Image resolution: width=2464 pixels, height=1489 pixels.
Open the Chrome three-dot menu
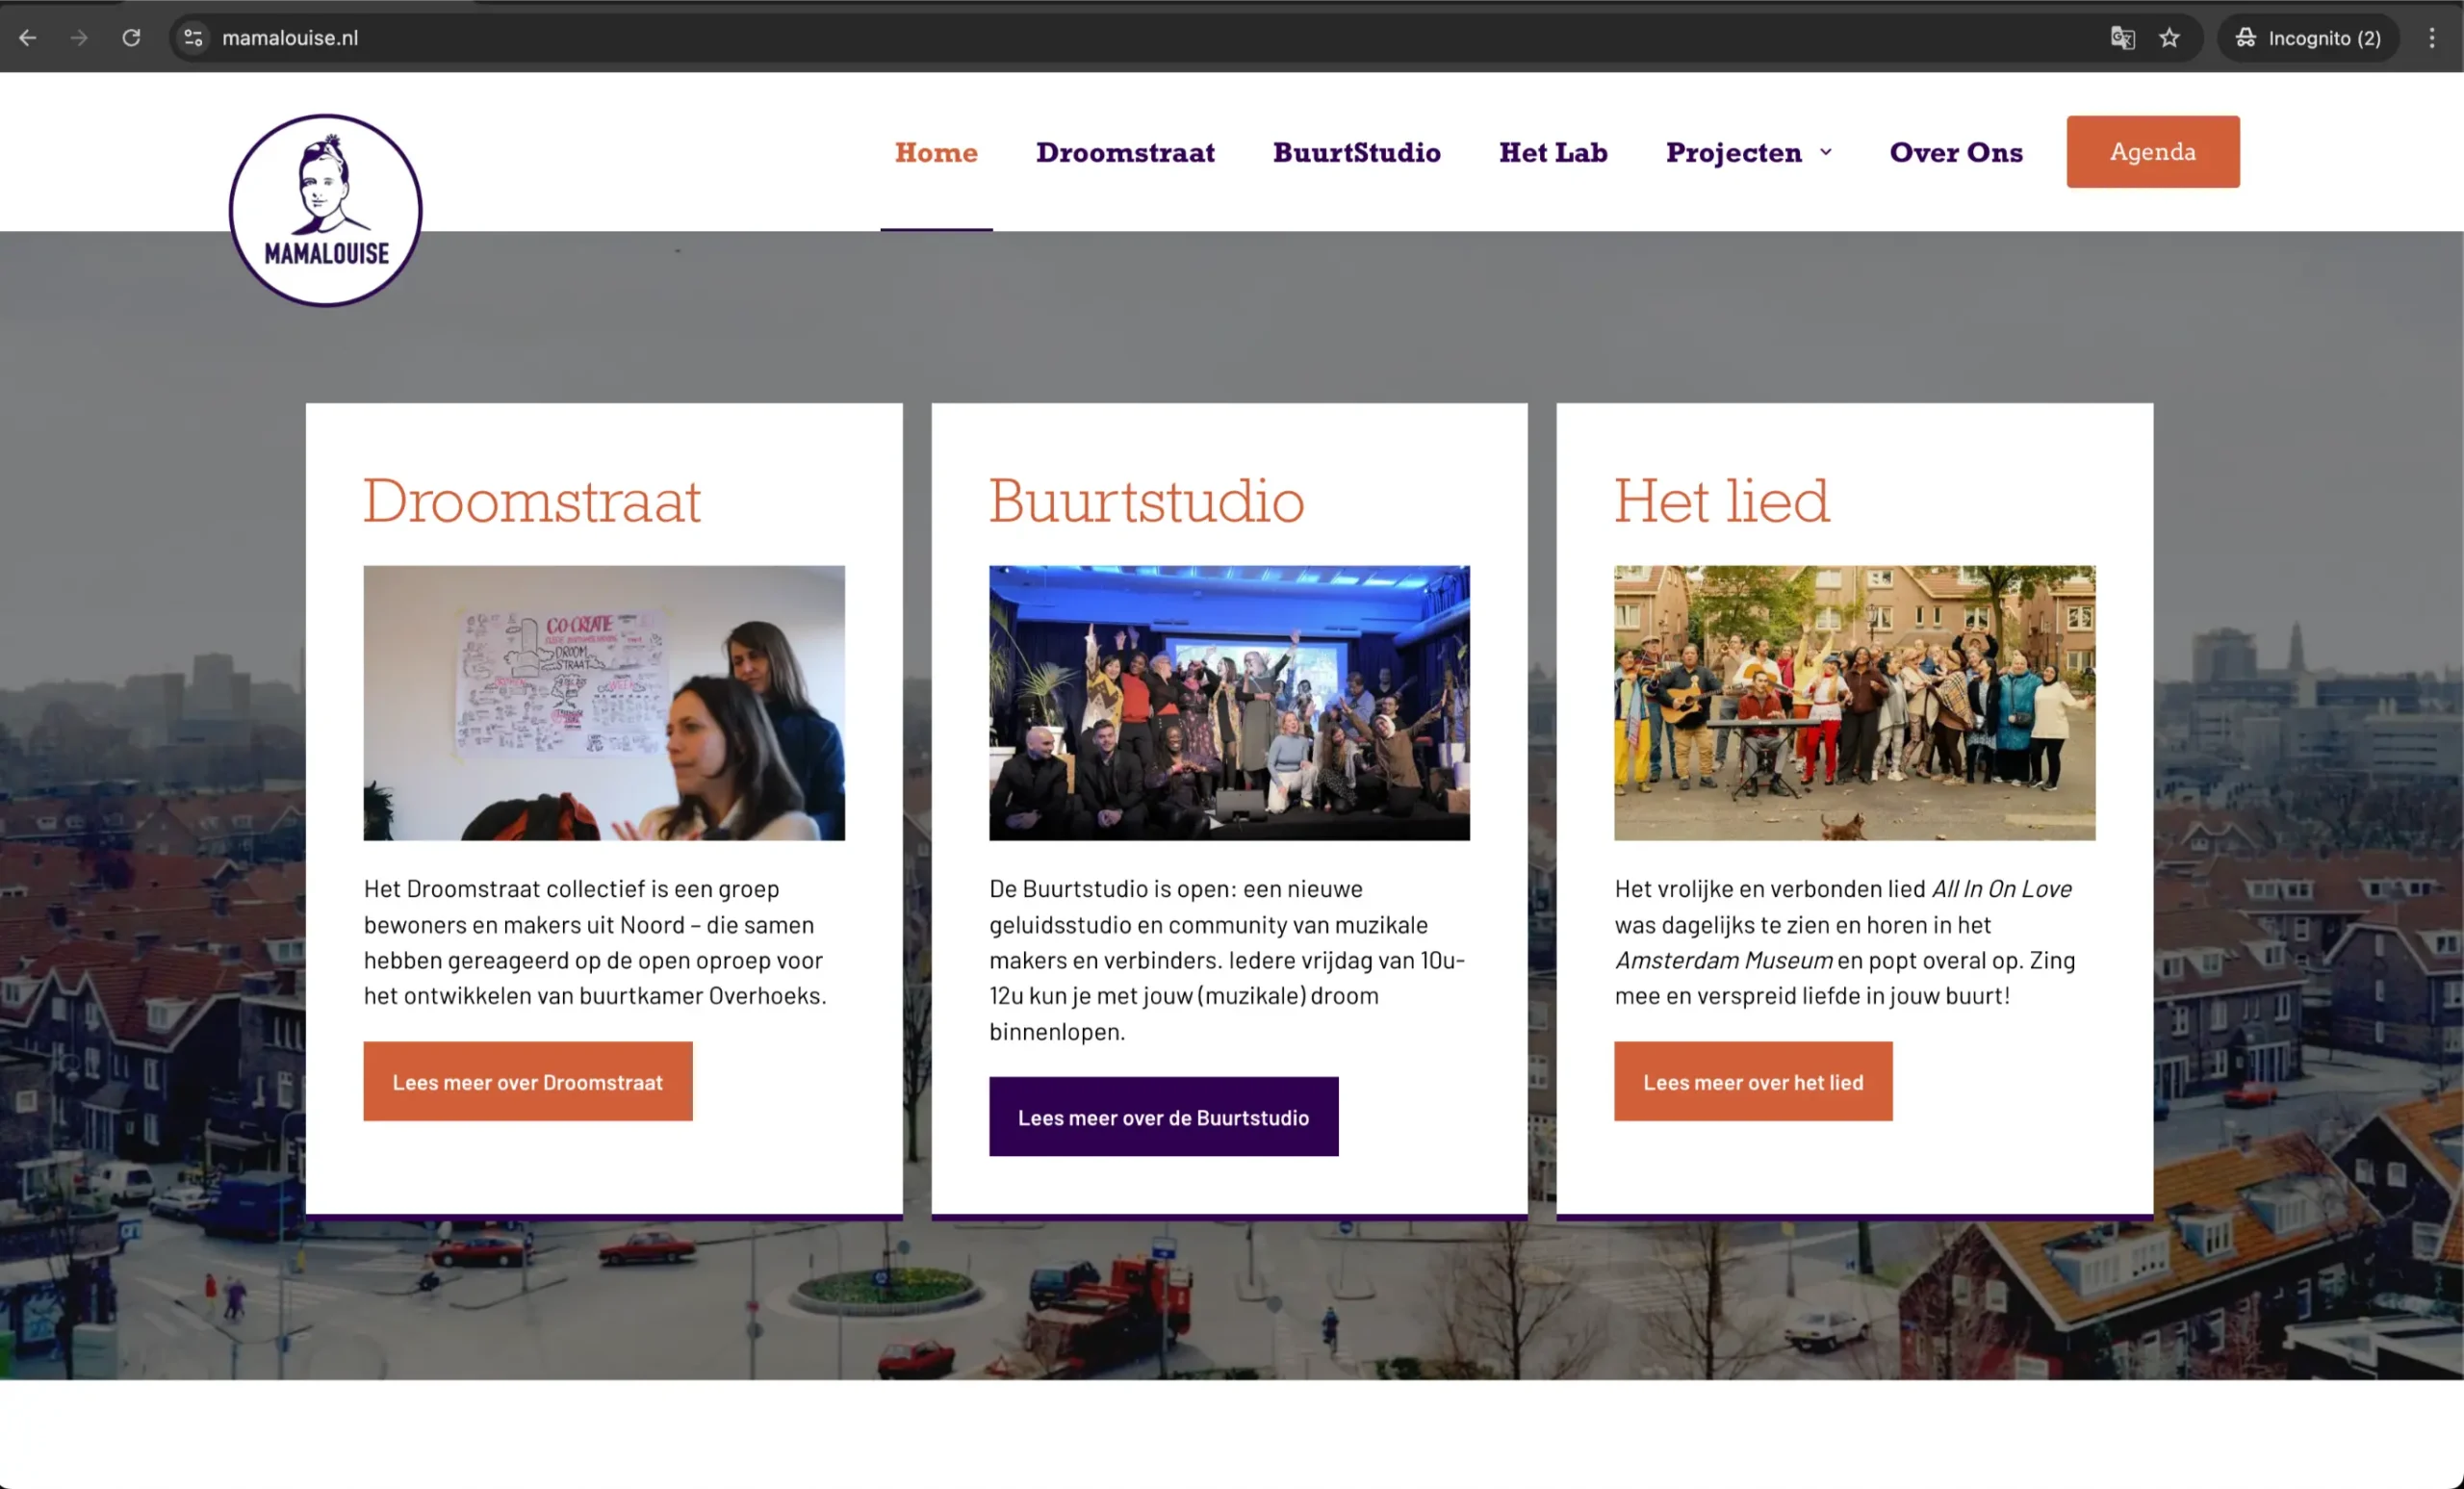pyautogui.click(x=2432, y=38)
